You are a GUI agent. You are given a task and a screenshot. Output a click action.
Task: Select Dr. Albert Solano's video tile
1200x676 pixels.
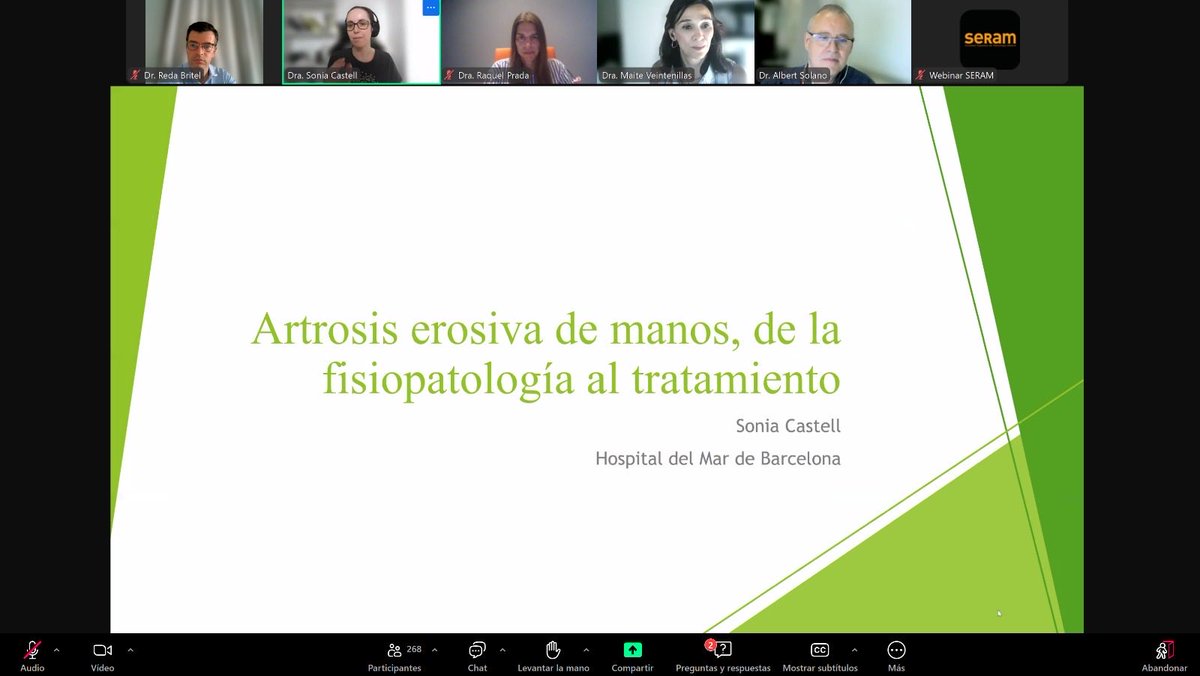click(833, 41)
